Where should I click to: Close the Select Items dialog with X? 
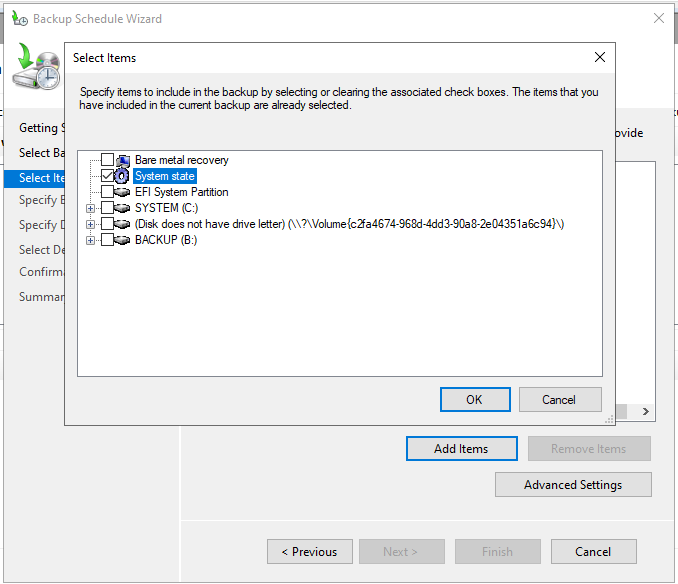point(599,58)
